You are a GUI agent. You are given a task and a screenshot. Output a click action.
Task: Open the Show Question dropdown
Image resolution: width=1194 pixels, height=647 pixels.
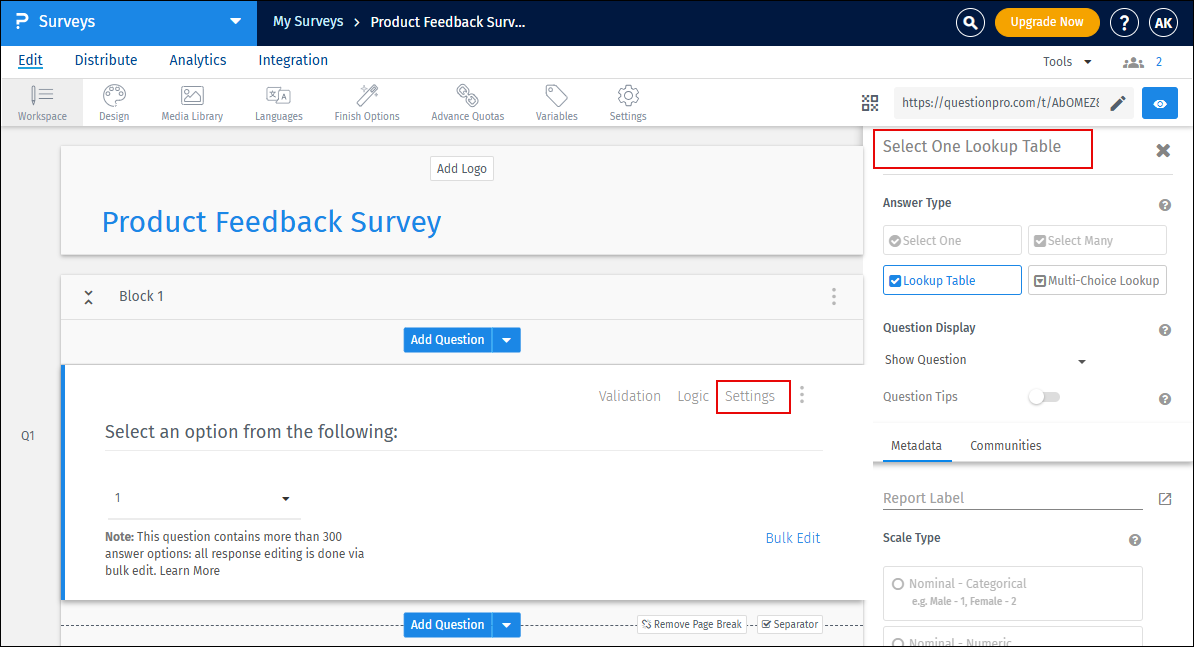coord(985,360)
